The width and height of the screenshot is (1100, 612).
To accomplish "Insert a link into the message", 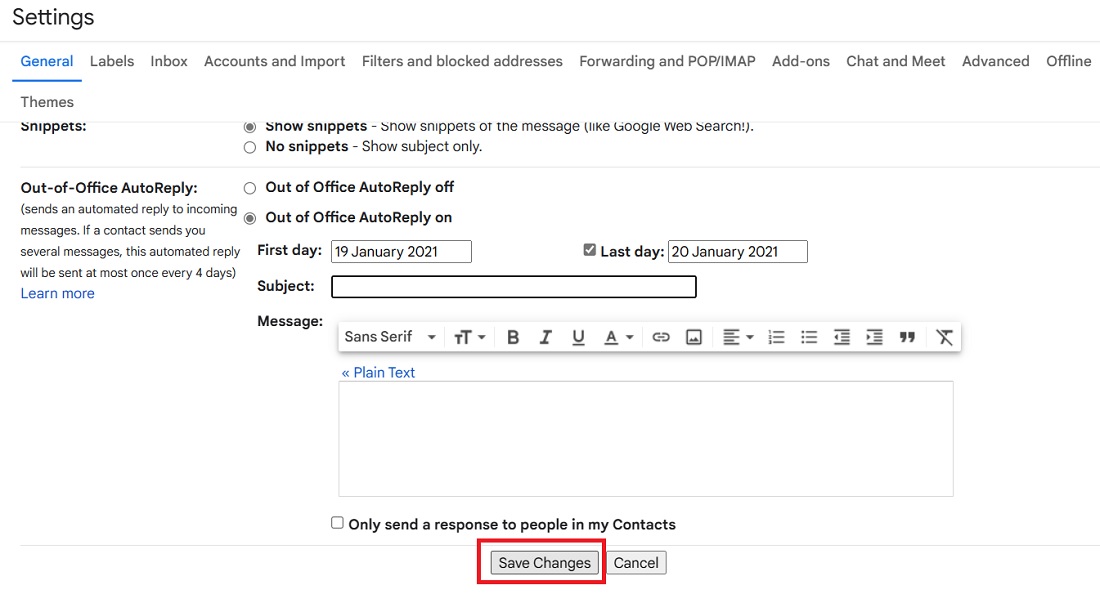I will tap(661, 337).
